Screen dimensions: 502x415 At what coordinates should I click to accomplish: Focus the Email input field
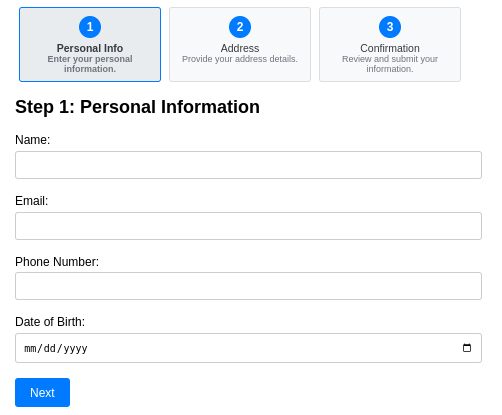tap(248, 226)
